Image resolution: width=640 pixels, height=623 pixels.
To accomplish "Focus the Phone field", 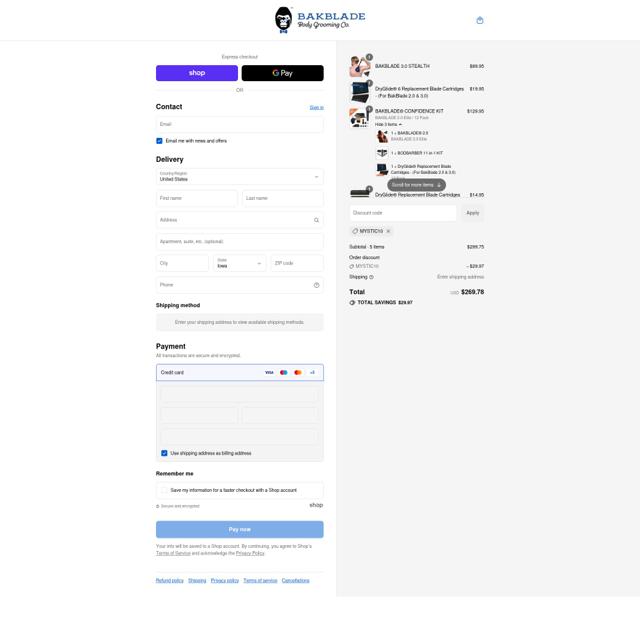I will tap(240, 285).
